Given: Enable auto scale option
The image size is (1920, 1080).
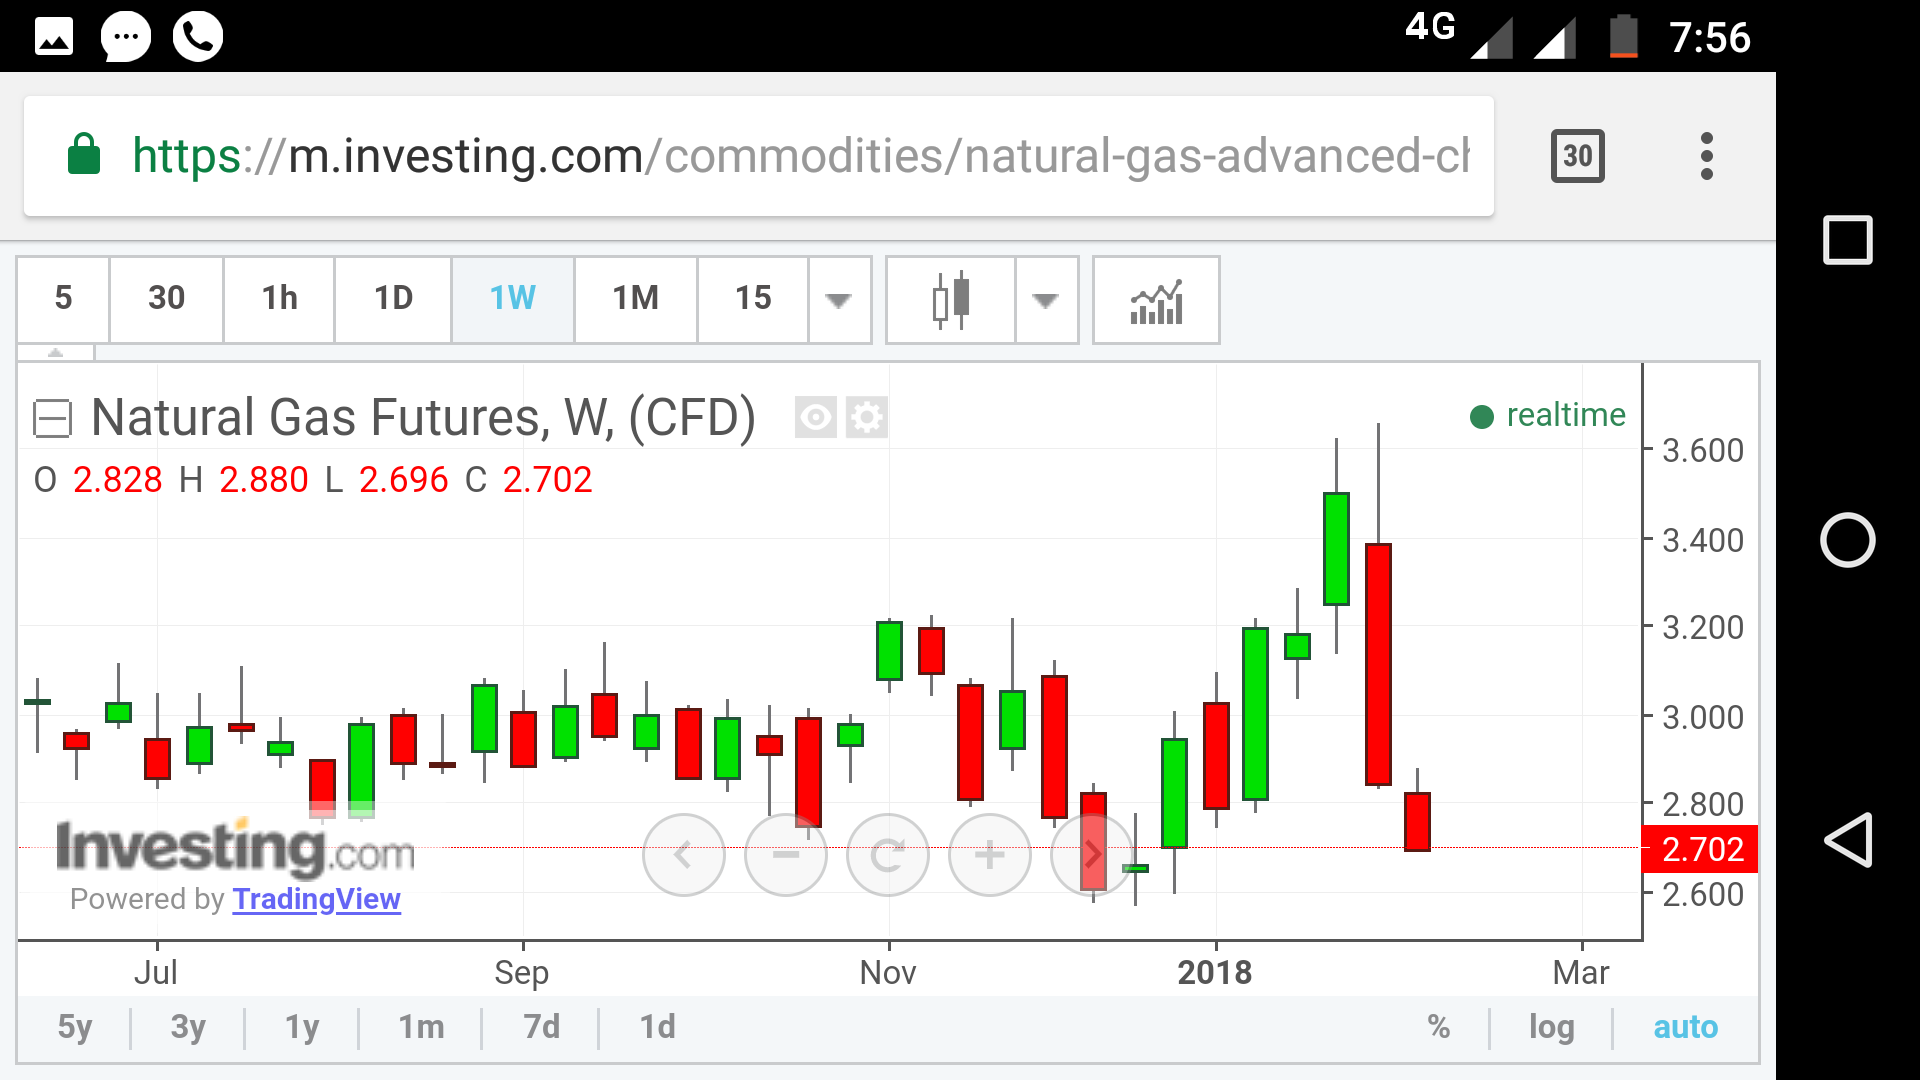Looking at the screenshot, I should (1685, 1027).
